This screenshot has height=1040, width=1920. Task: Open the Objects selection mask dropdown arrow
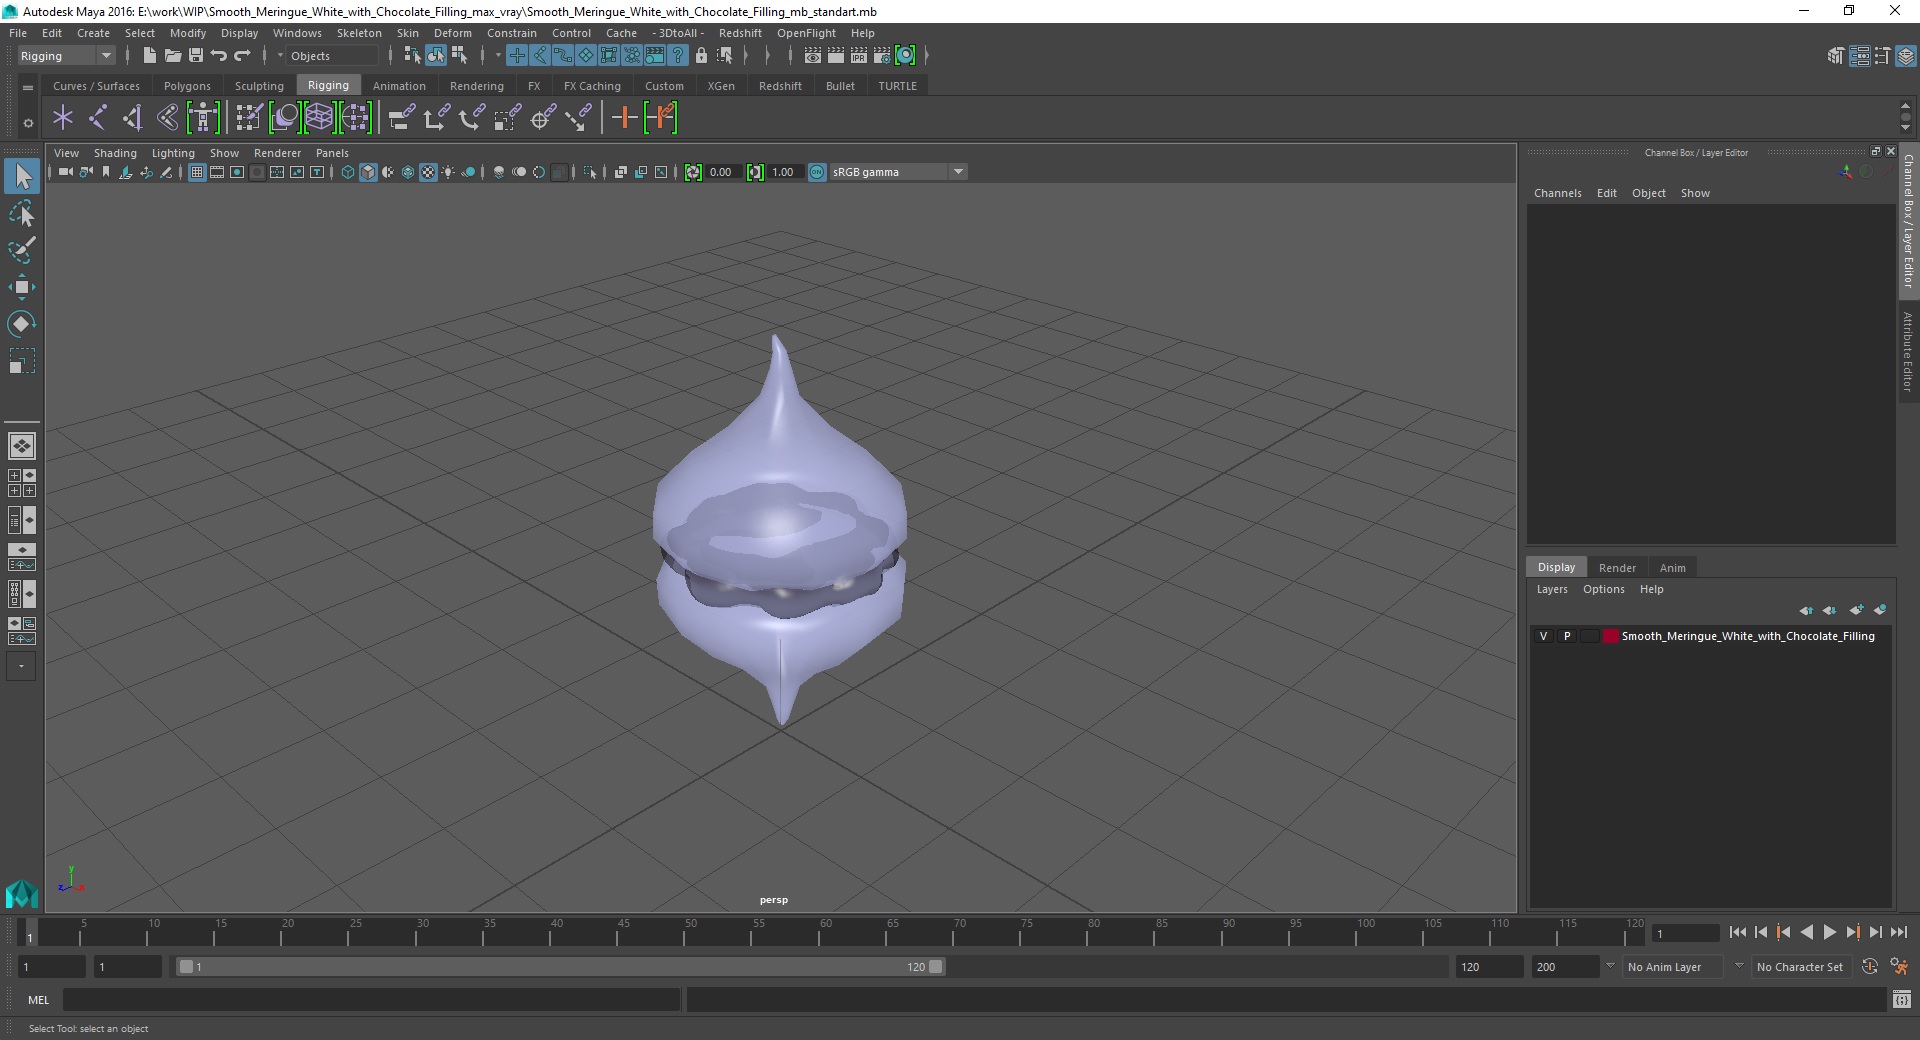click(x=280, y=56)
